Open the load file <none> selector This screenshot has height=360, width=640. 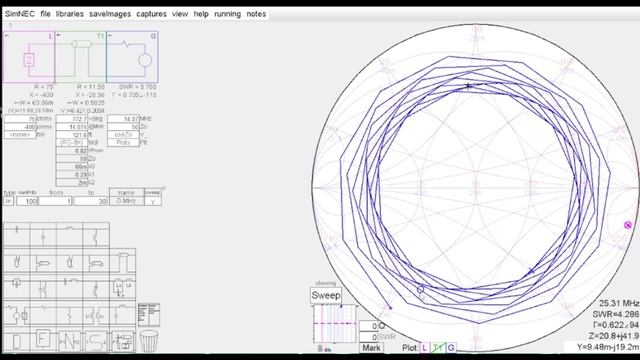click(20, 134)
